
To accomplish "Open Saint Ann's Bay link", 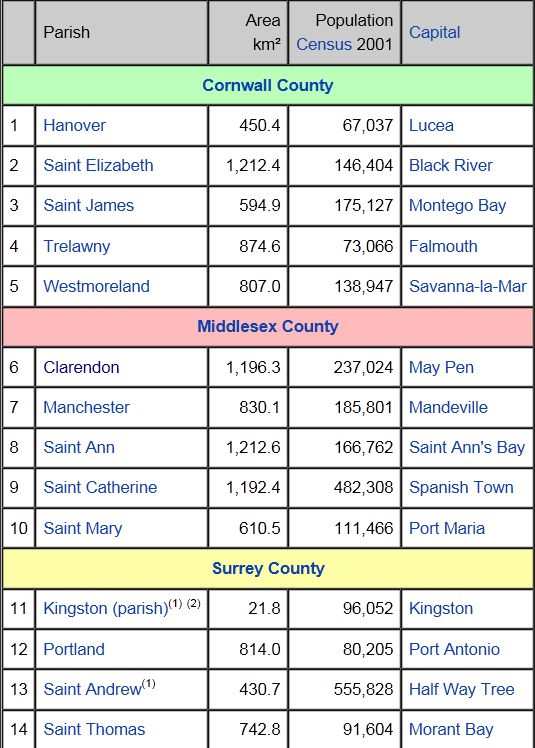I will click(x=467, y=447).
